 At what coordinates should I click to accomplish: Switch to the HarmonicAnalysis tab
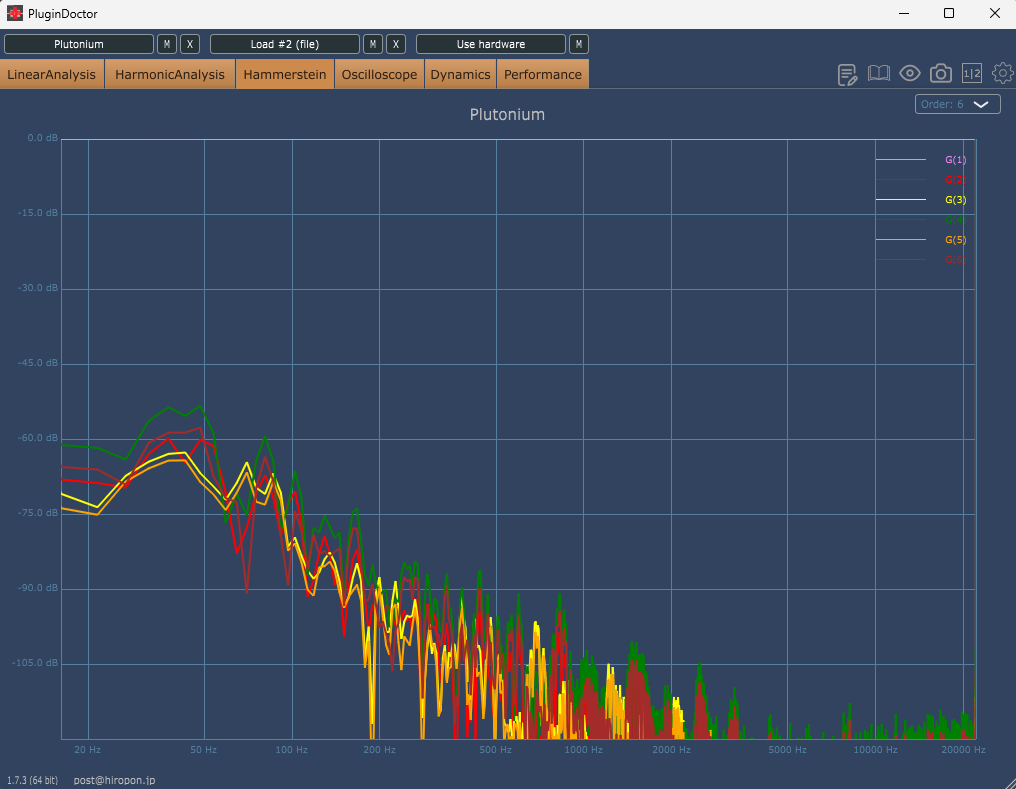pos(170,74)
